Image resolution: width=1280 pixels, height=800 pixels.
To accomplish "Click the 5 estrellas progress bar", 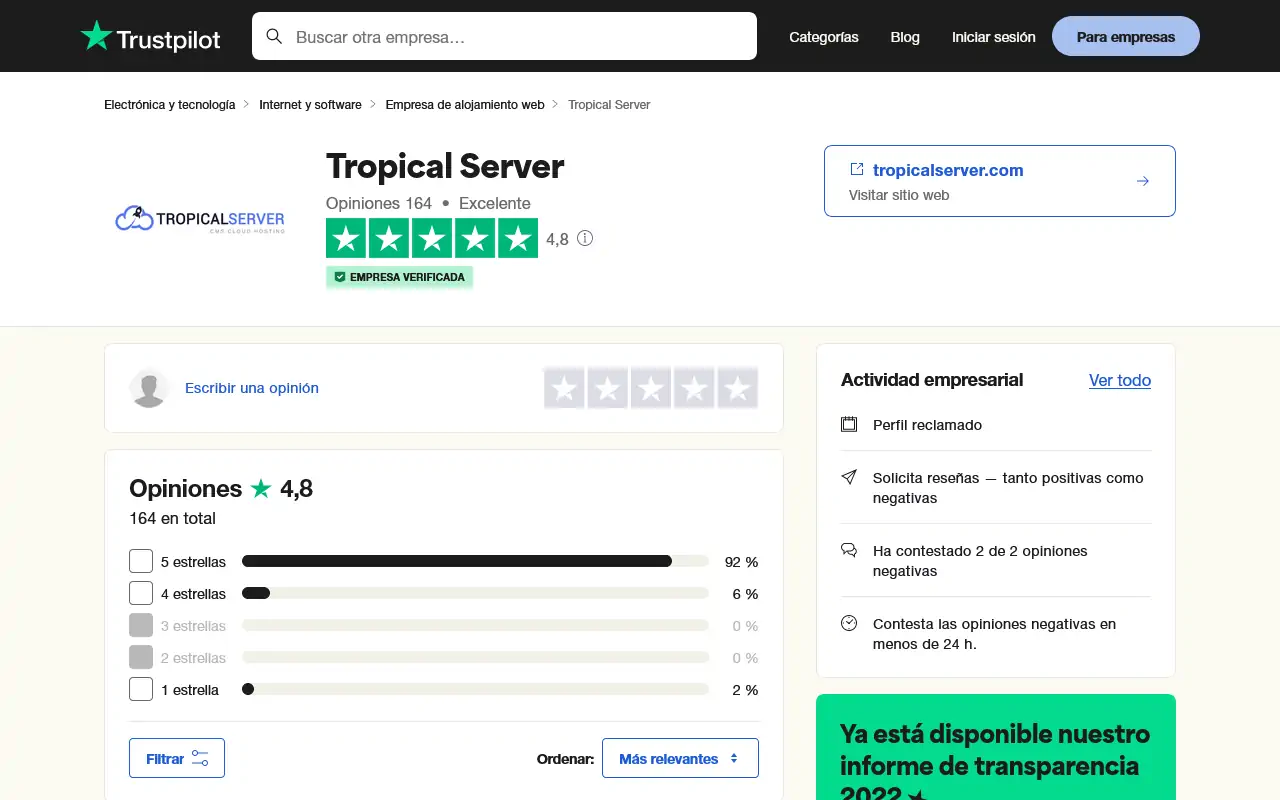I will [475, 561].
